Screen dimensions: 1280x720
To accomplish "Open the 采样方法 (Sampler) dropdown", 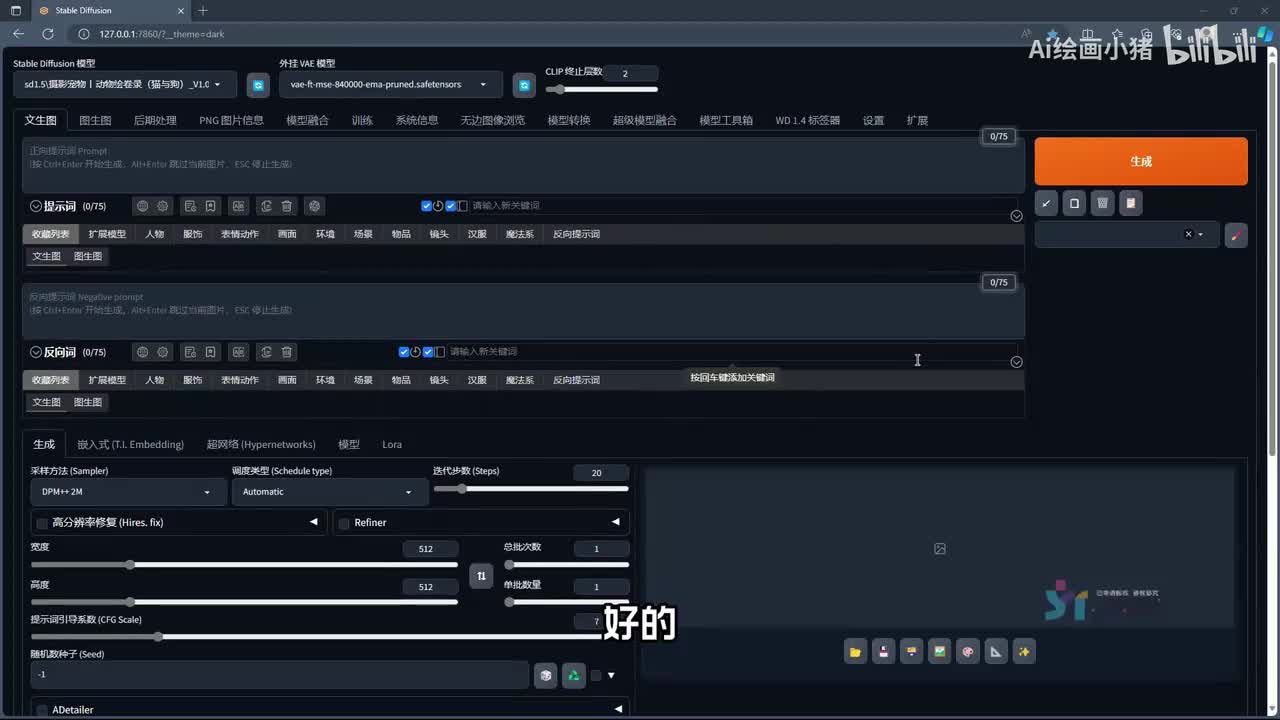I will 128,492.
